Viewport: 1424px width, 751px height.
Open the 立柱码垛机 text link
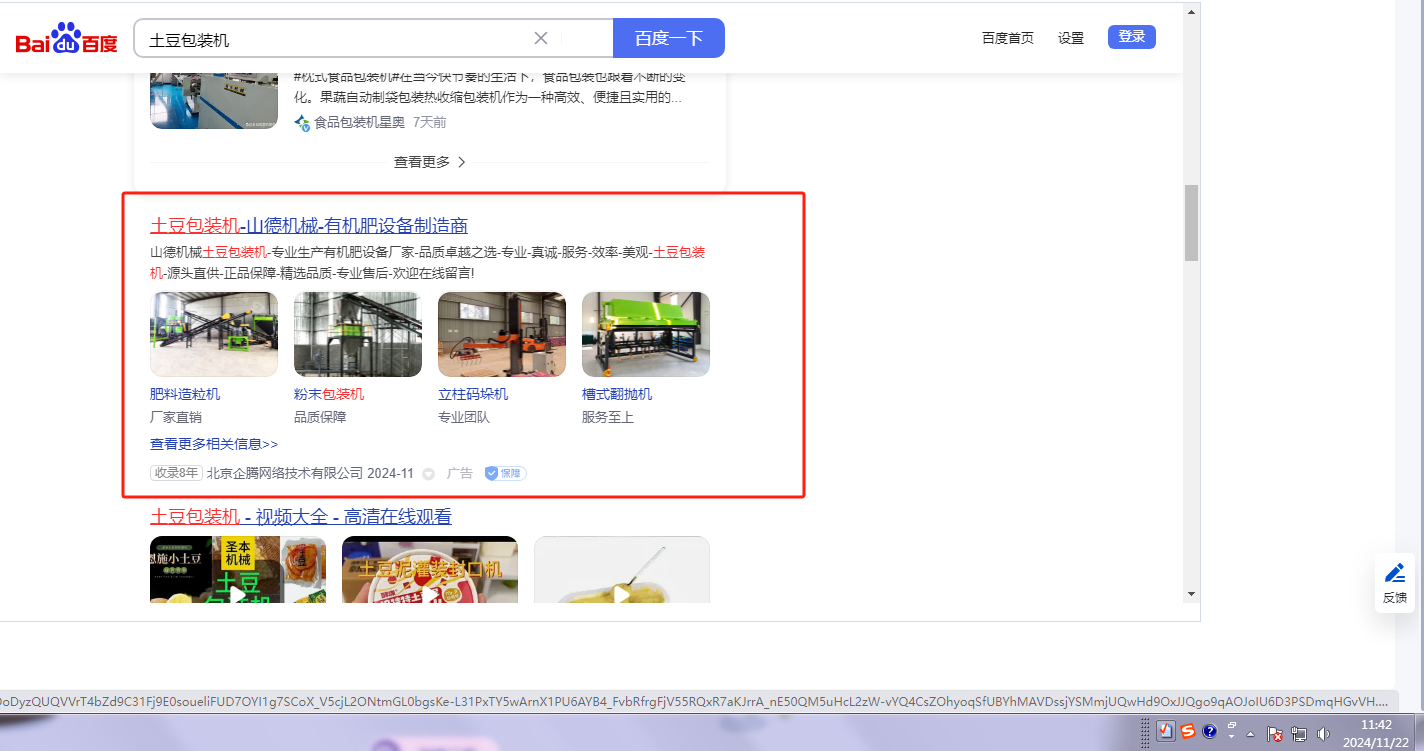[473, 394]
